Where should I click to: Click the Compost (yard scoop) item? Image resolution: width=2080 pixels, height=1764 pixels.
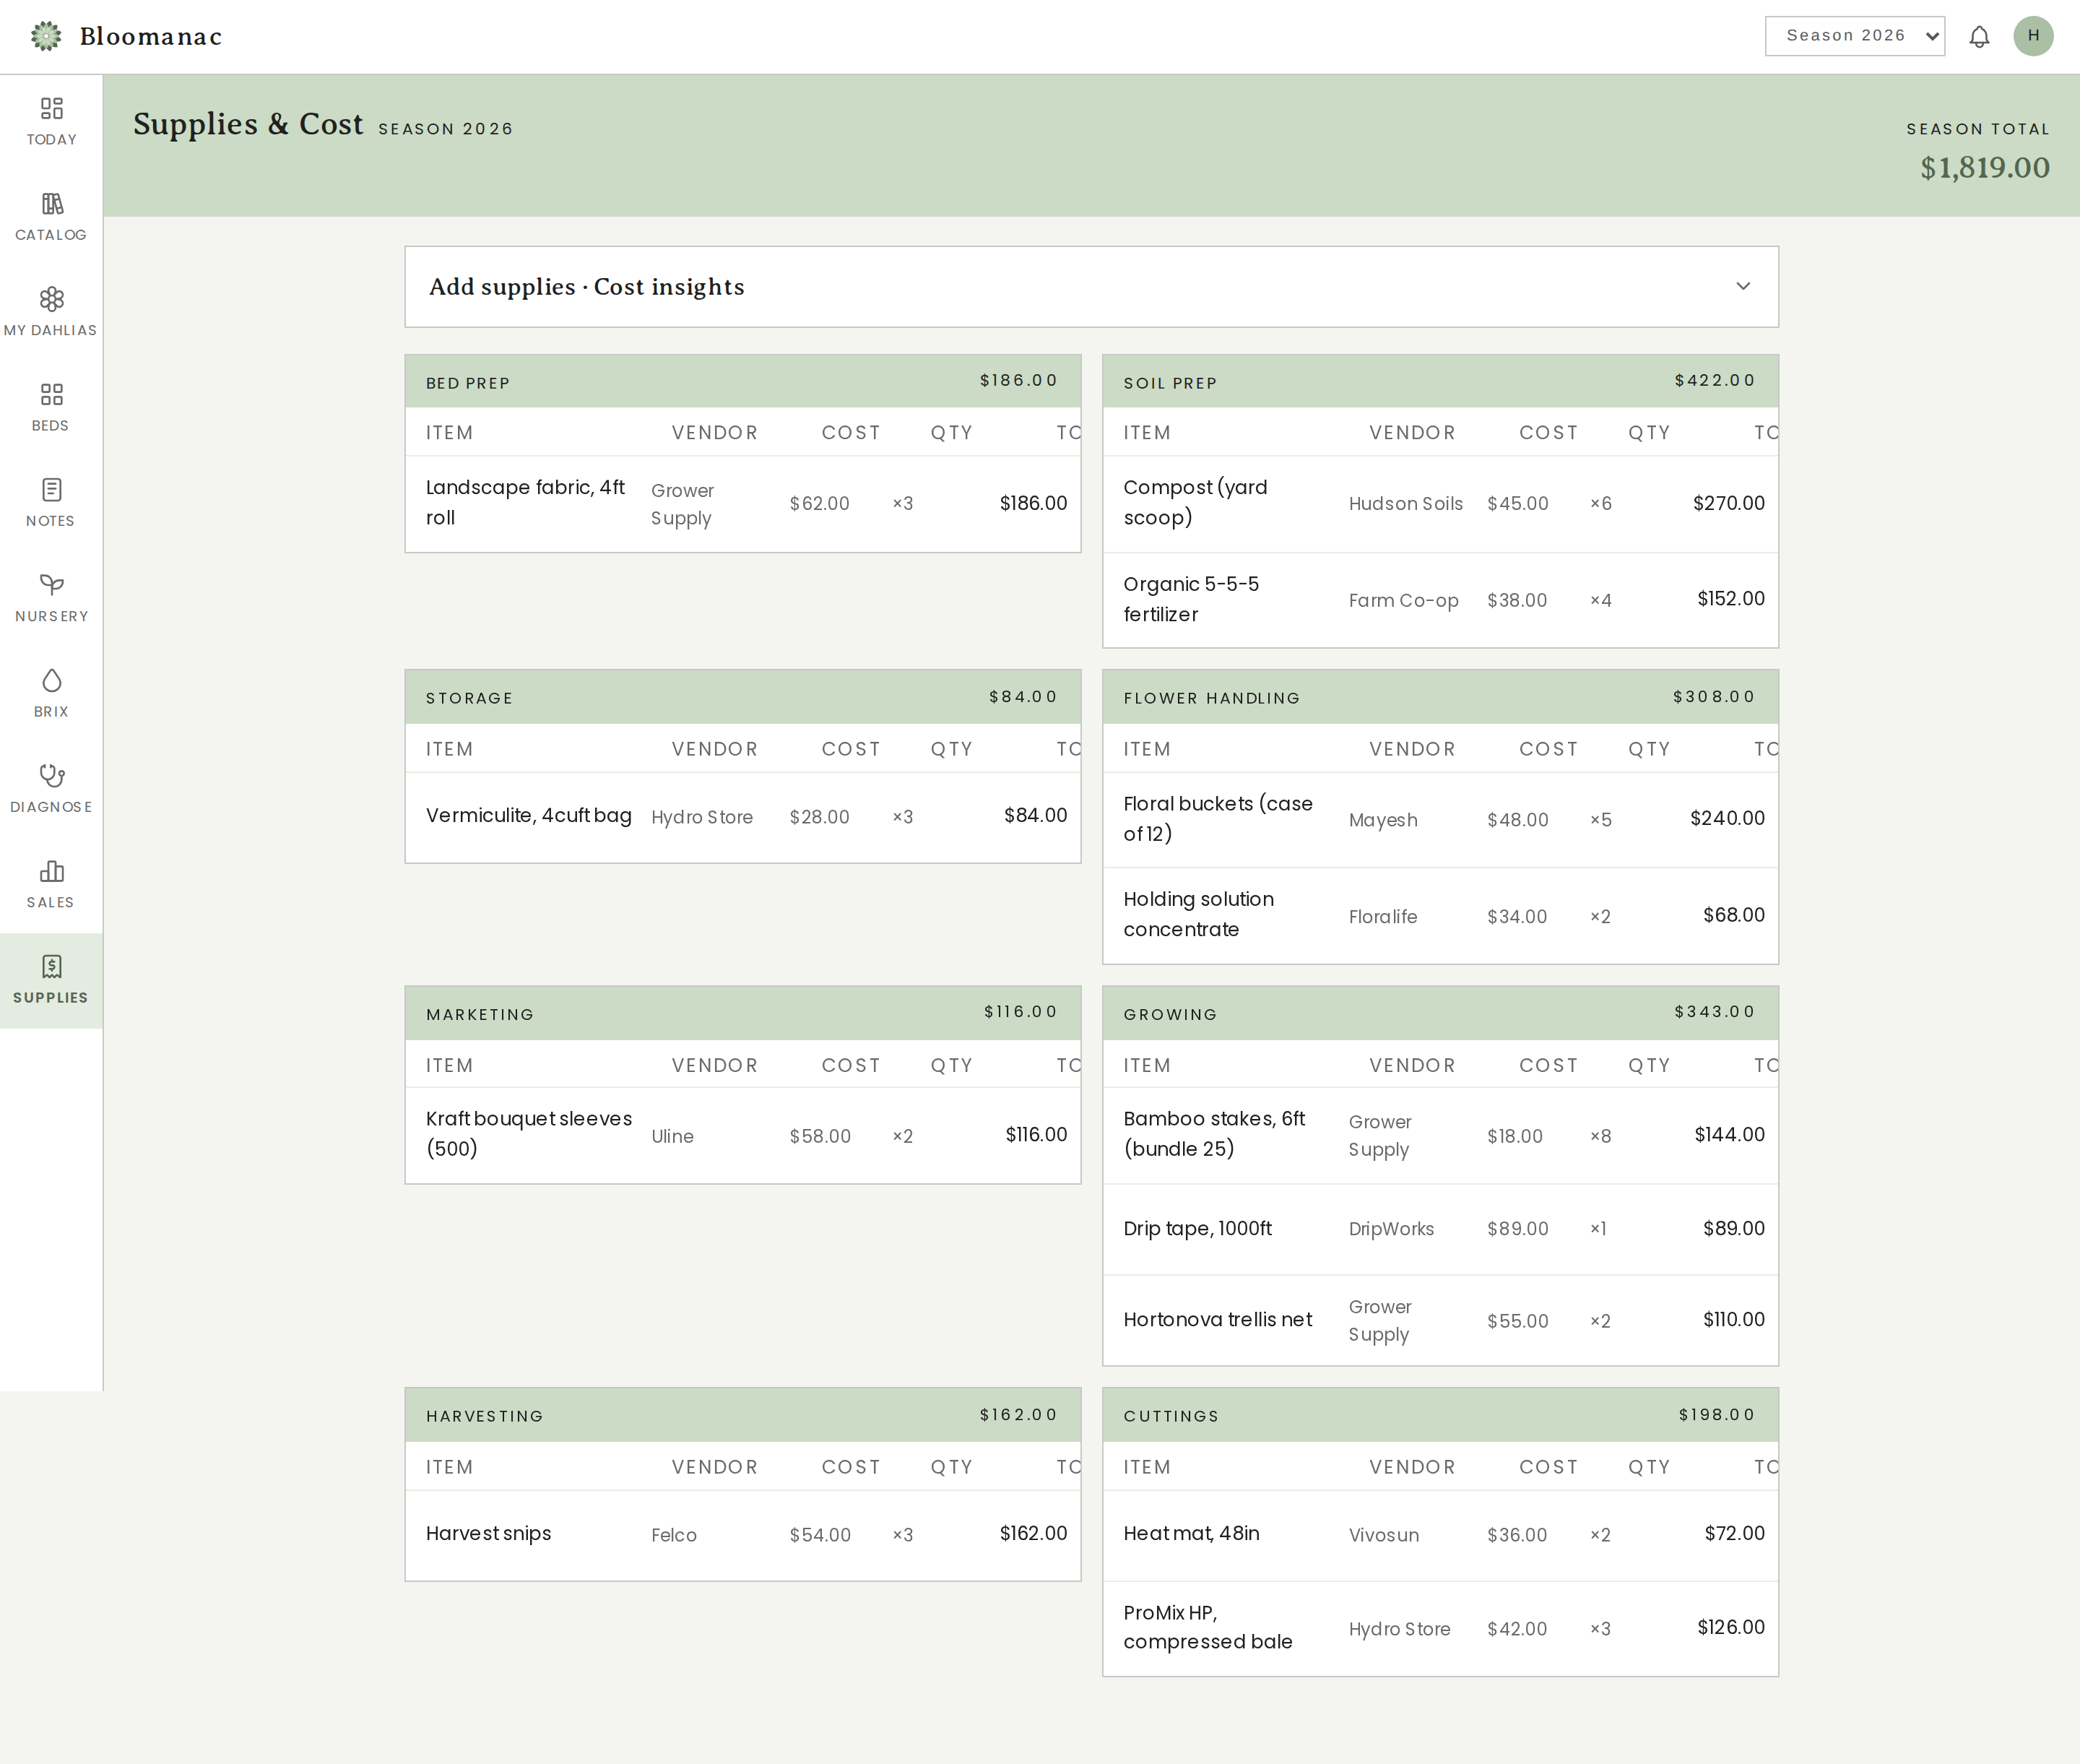click(x=1196, y=502)
